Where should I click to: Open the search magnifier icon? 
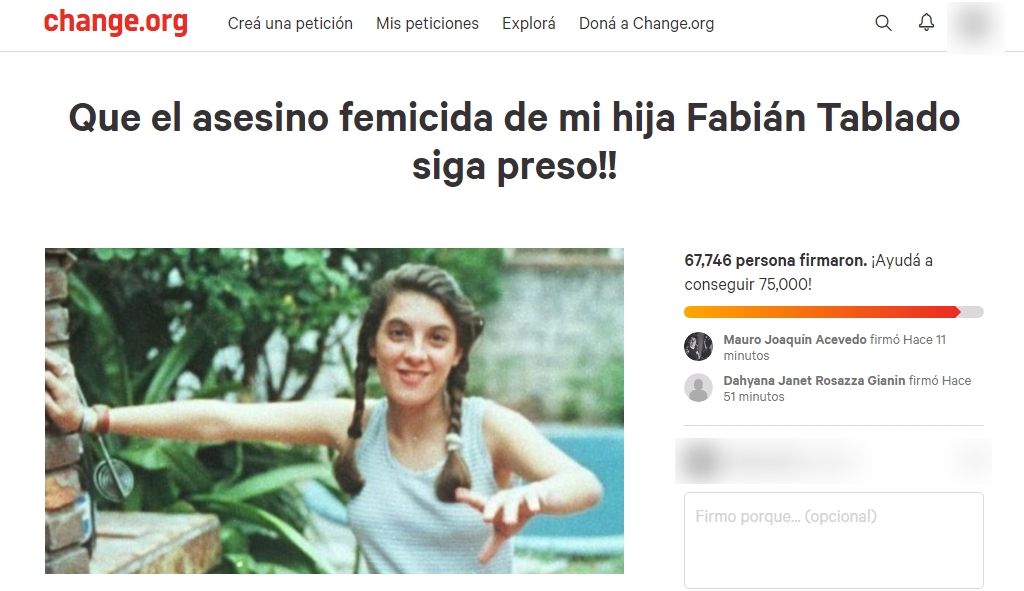click(x=883, y=23)
